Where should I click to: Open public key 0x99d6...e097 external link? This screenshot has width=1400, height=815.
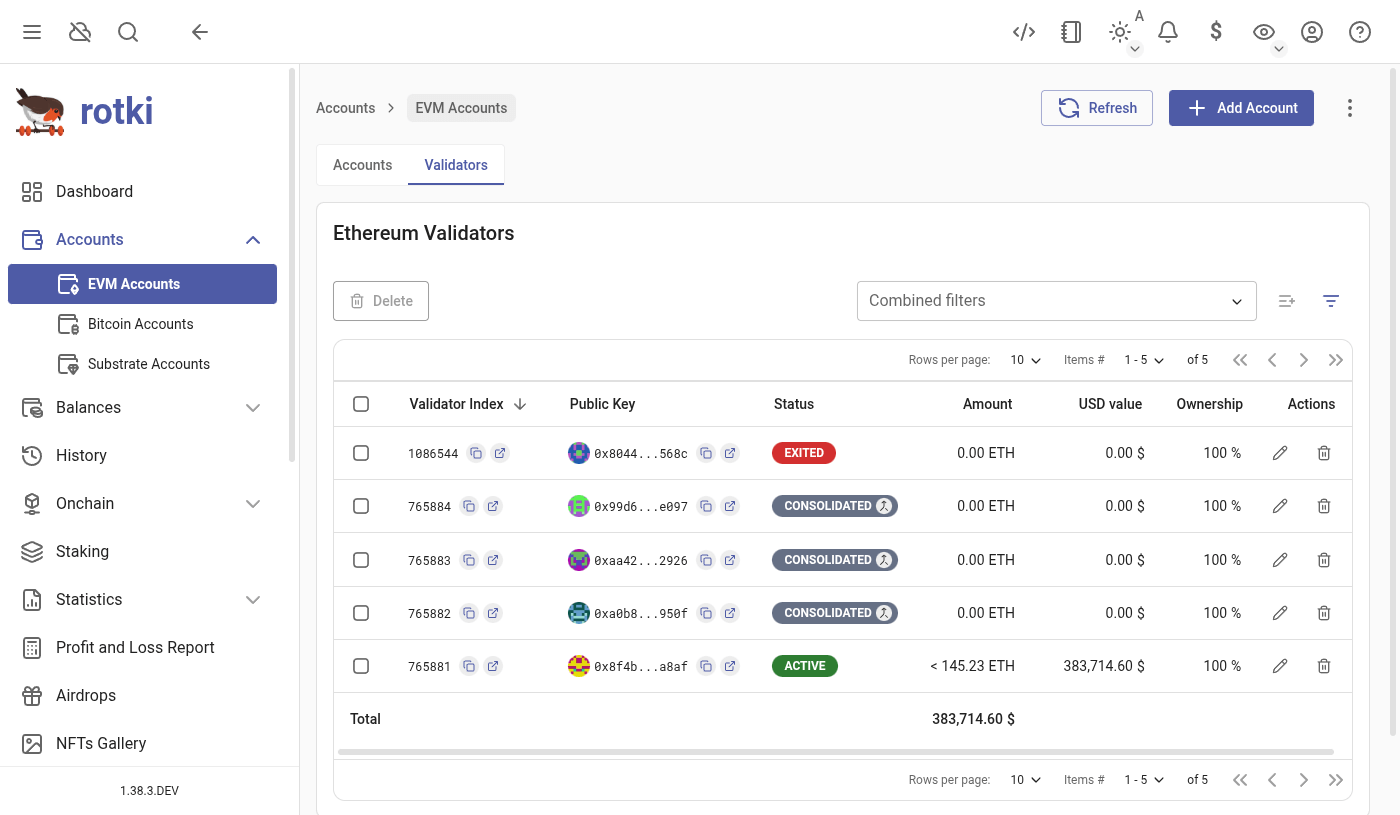pos(730,506)
